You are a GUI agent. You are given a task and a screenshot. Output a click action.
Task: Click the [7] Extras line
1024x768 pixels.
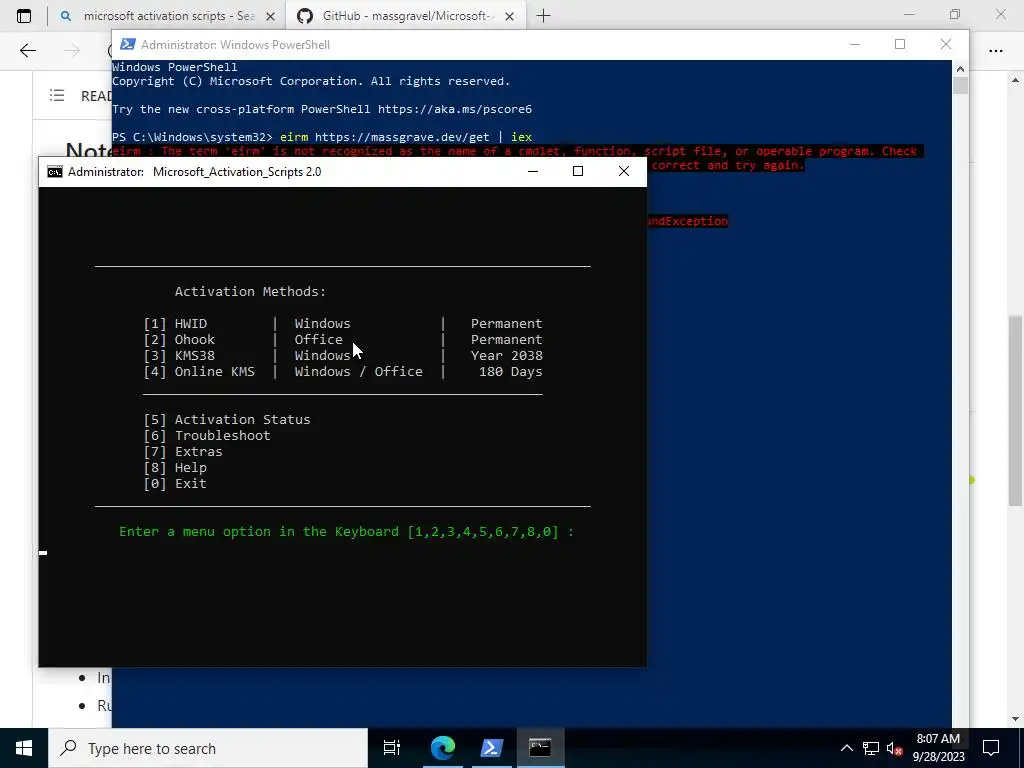[x=183, y=451]
